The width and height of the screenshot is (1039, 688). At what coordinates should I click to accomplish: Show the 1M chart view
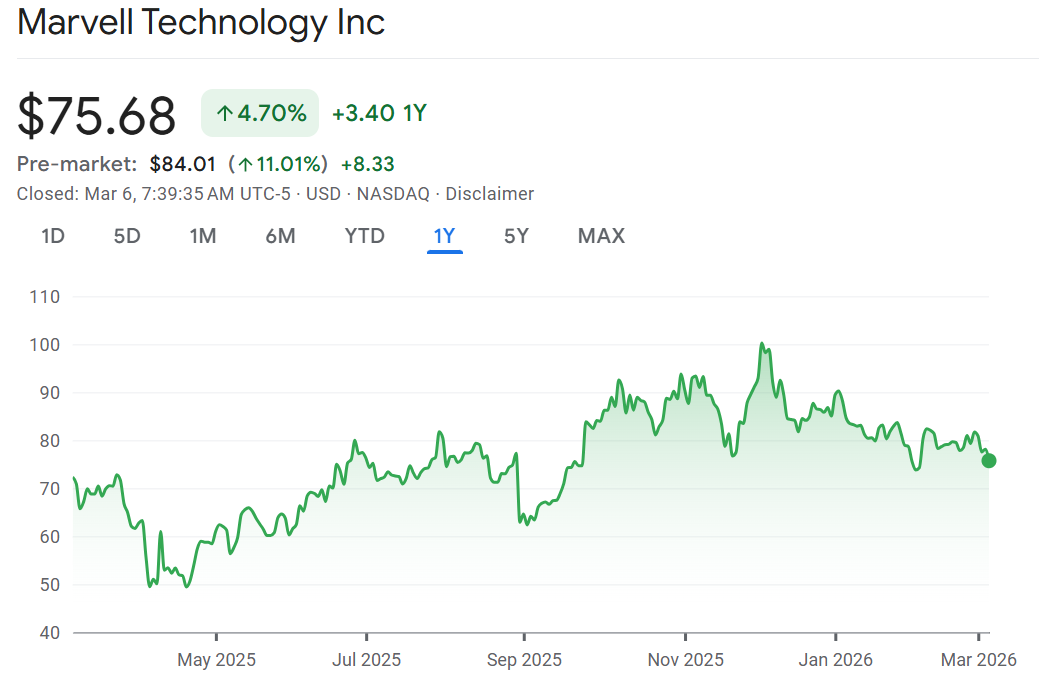click(x=202, y=236)
